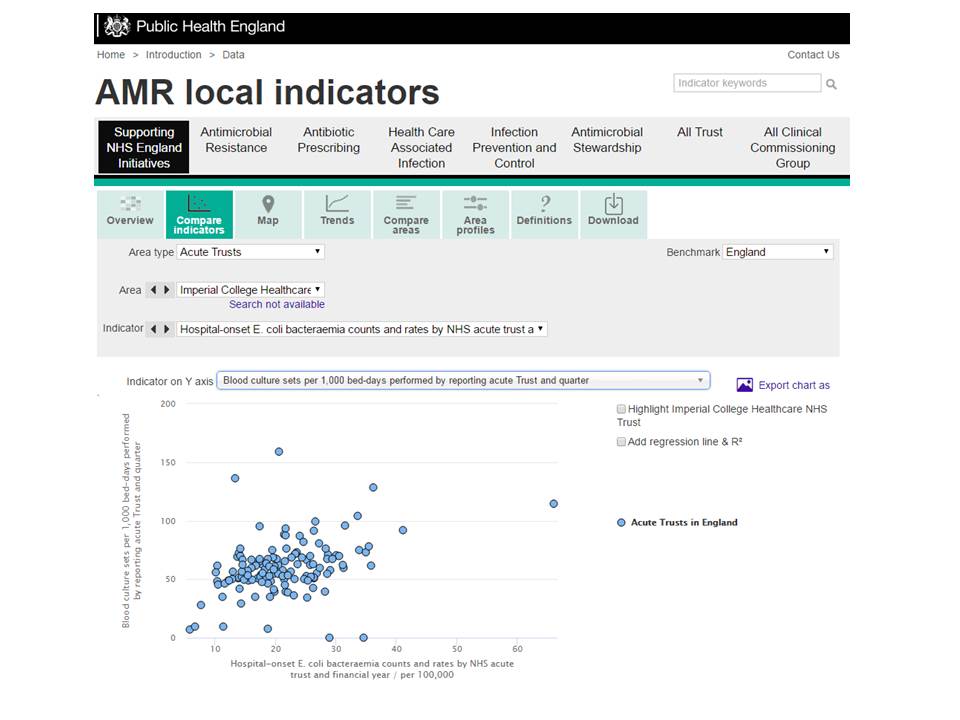Click Export chart as image icon
Viewport: 960px width, 720px height.
(745, 385)
